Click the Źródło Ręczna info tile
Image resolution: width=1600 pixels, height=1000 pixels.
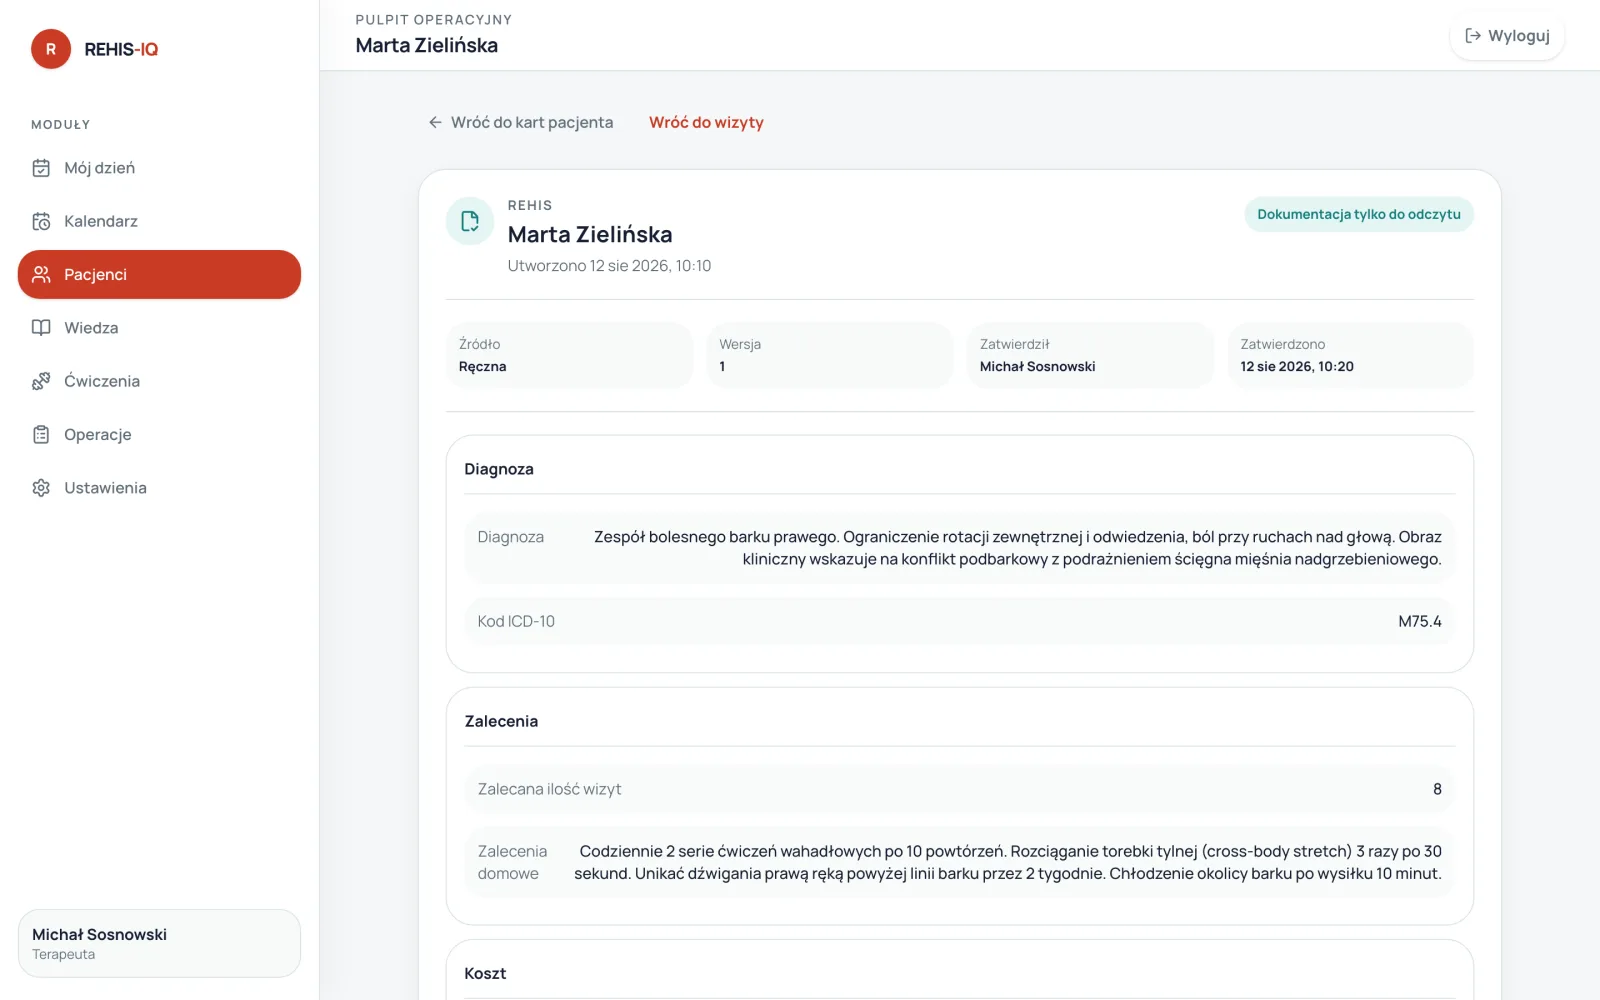point(569,355)
